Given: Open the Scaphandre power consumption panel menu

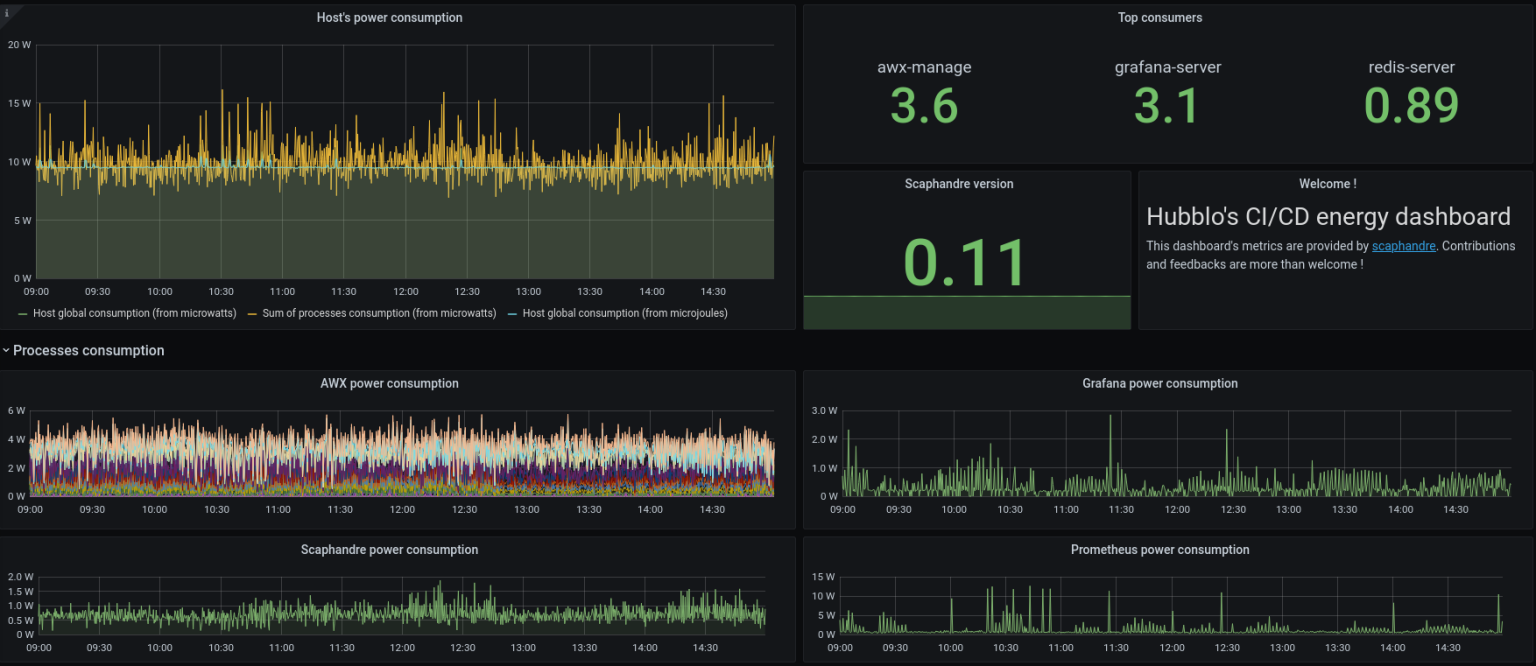Looking at the screenshot, I should (x=389, y=549).
